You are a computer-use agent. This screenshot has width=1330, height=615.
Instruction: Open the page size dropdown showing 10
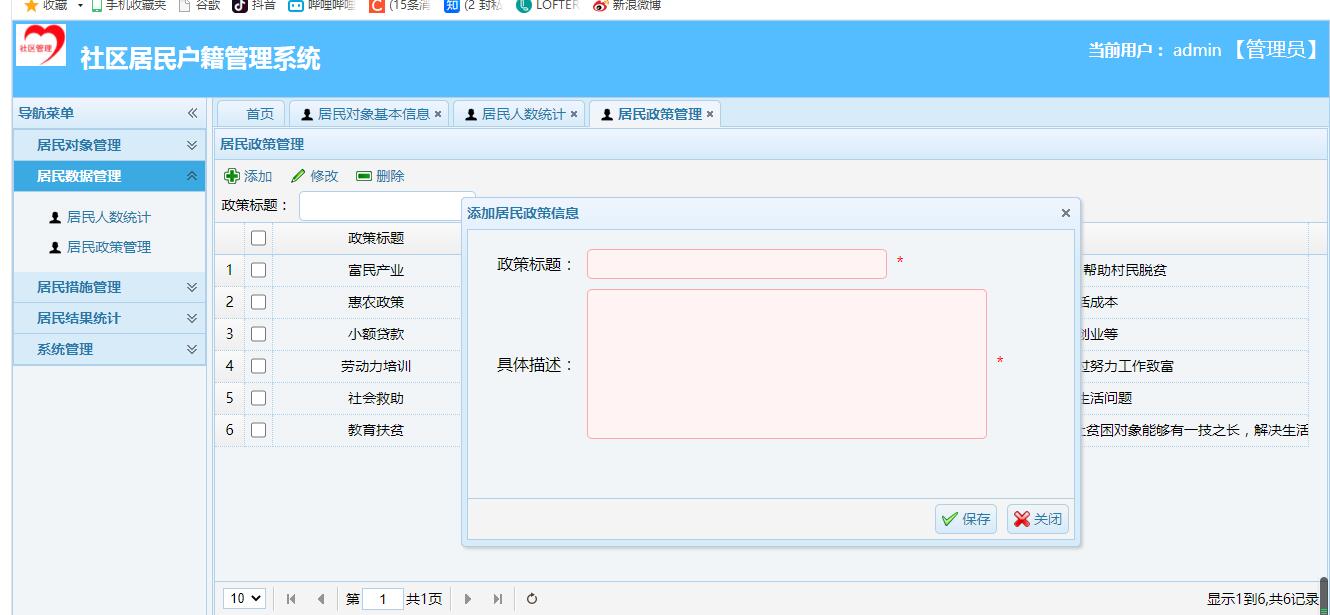(244, 598)
